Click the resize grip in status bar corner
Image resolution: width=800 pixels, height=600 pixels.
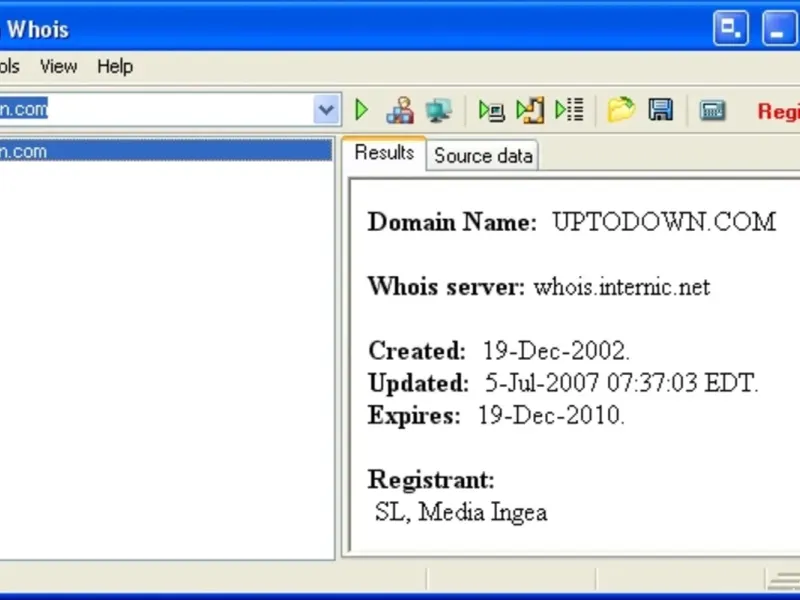click(x=784, y=579)
